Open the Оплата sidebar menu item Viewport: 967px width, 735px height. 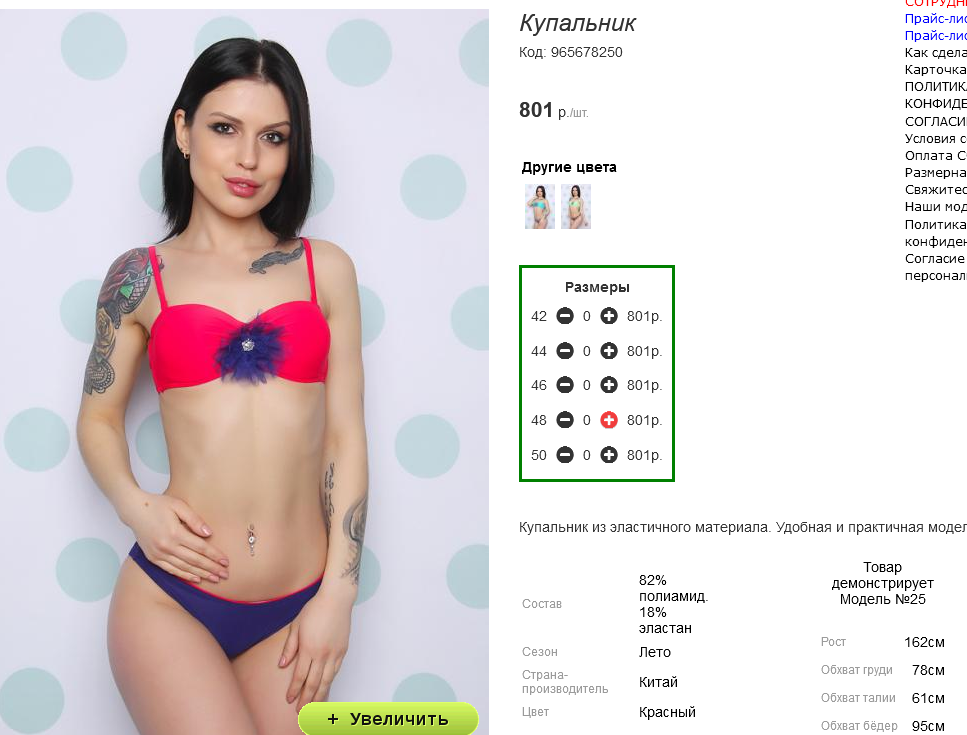tap(936, 155)
